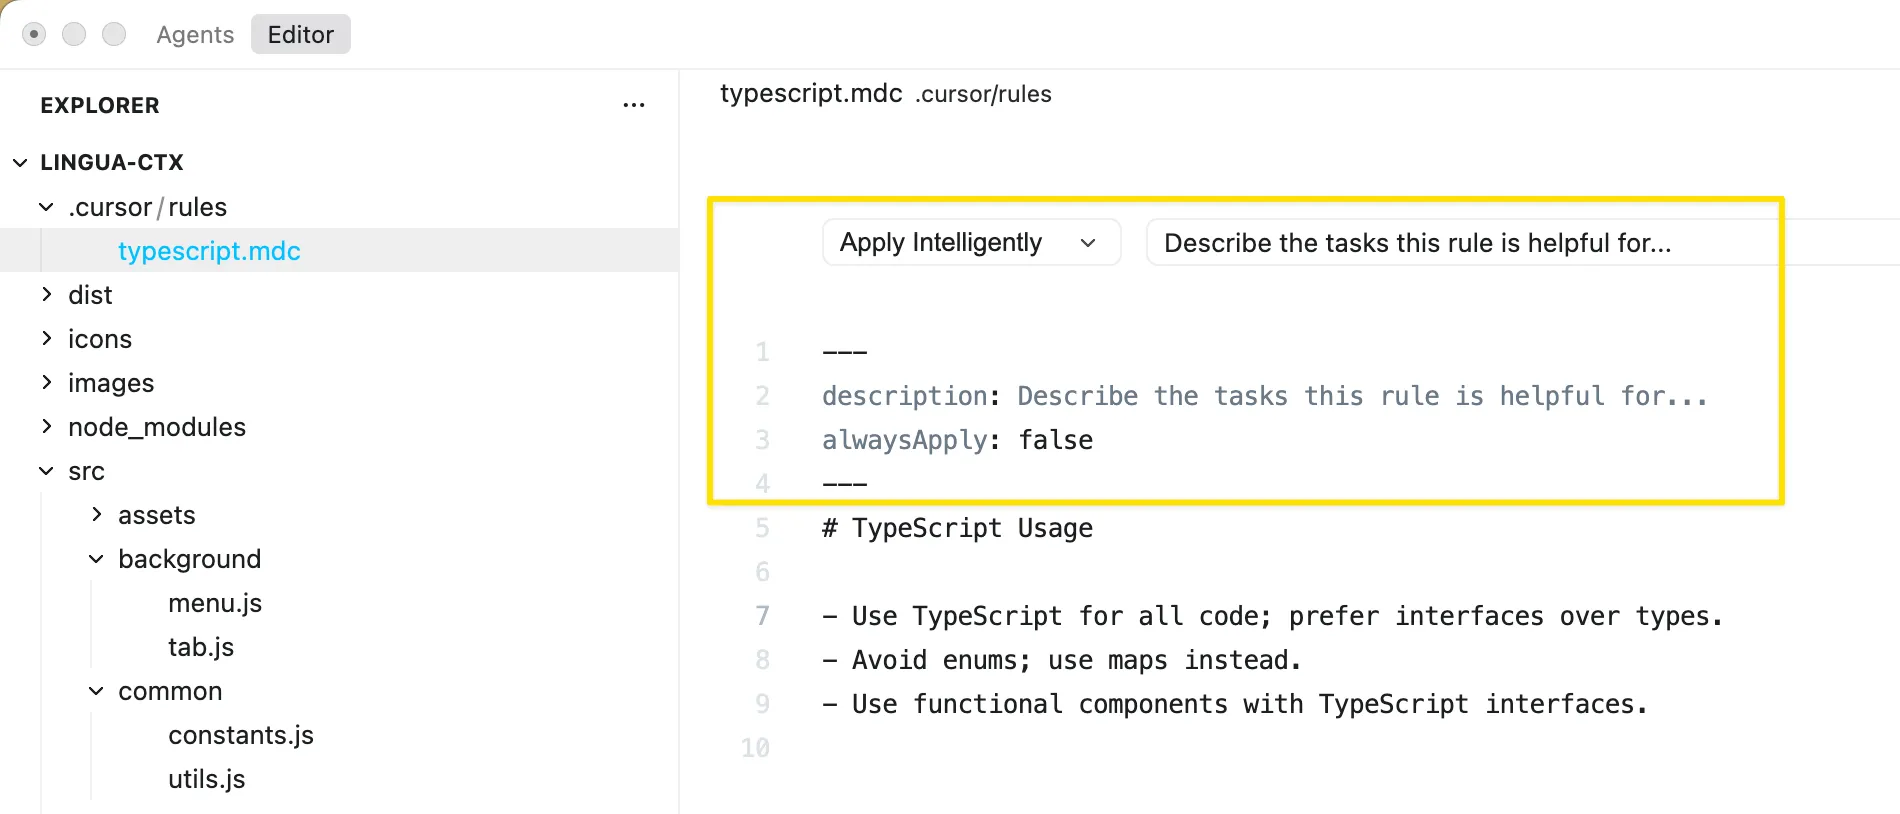
Task: Collapse the common folder
Action: [170, 691]
